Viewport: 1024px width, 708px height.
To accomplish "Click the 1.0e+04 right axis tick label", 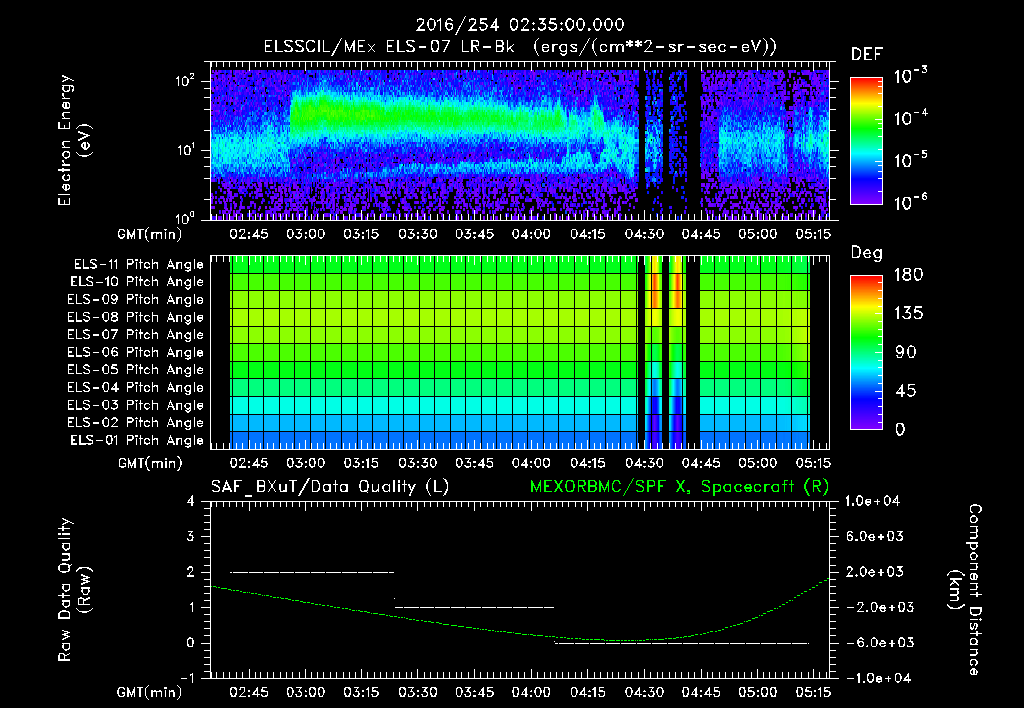I will pyautogui.click(x=872, y=501).
